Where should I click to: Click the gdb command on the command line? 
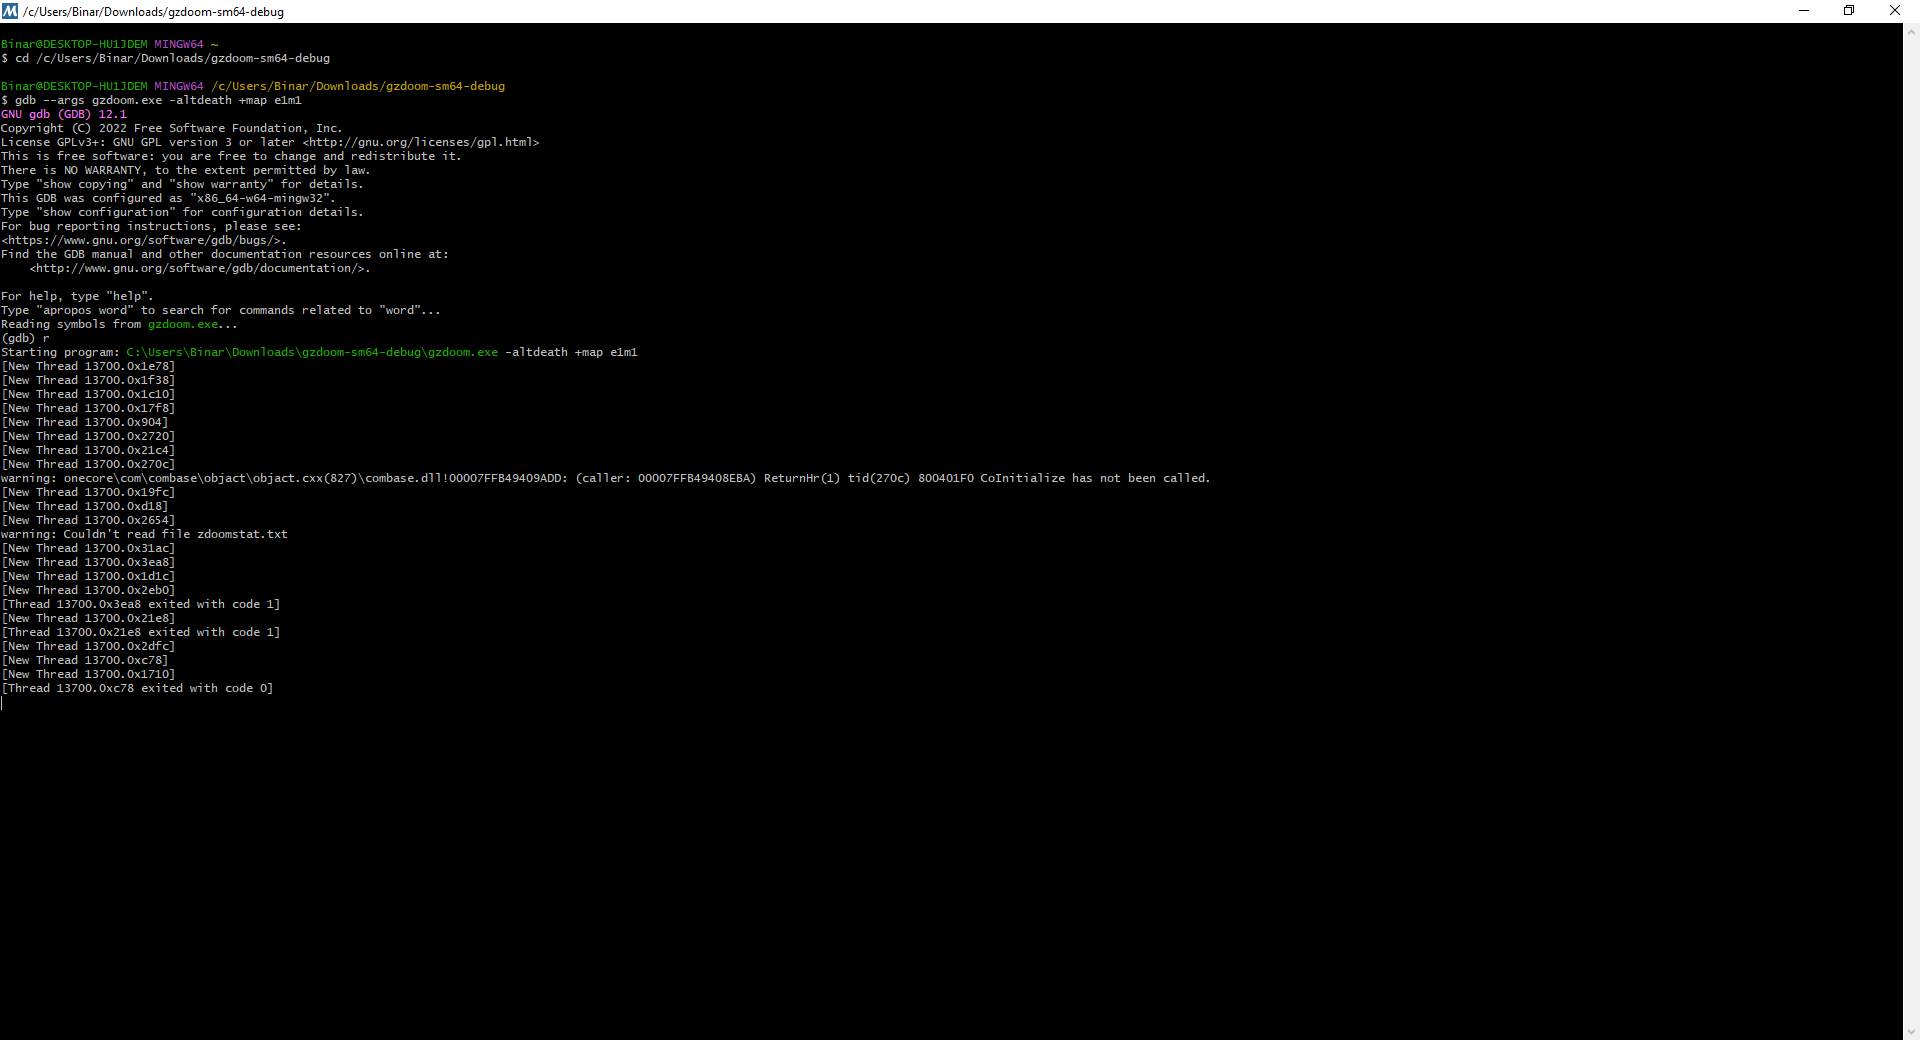[x=25, y=100]
